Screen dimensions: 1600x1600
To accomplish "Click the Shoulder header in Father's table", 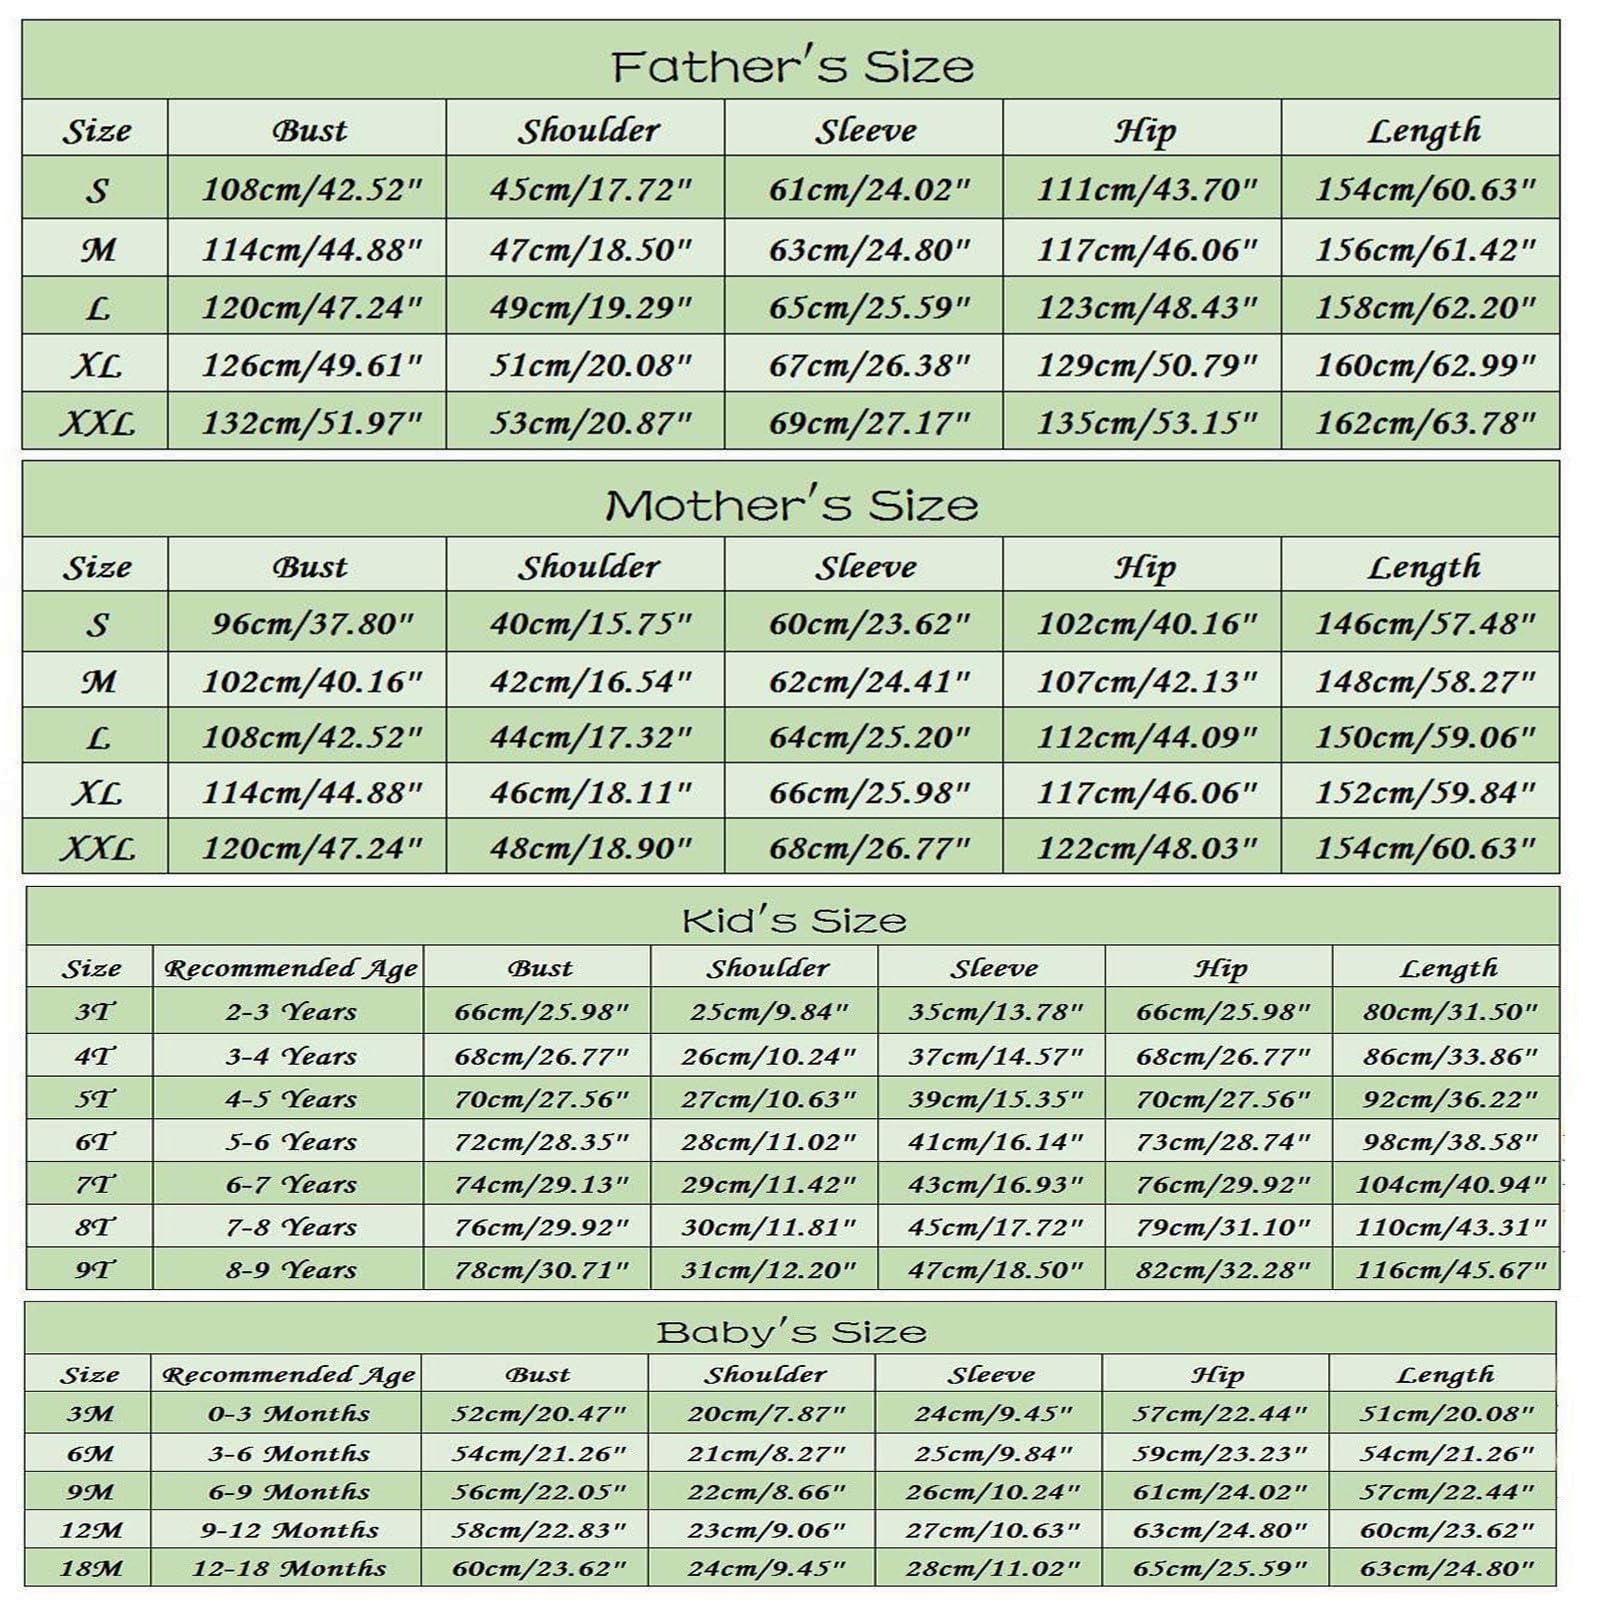I will 588,131.
